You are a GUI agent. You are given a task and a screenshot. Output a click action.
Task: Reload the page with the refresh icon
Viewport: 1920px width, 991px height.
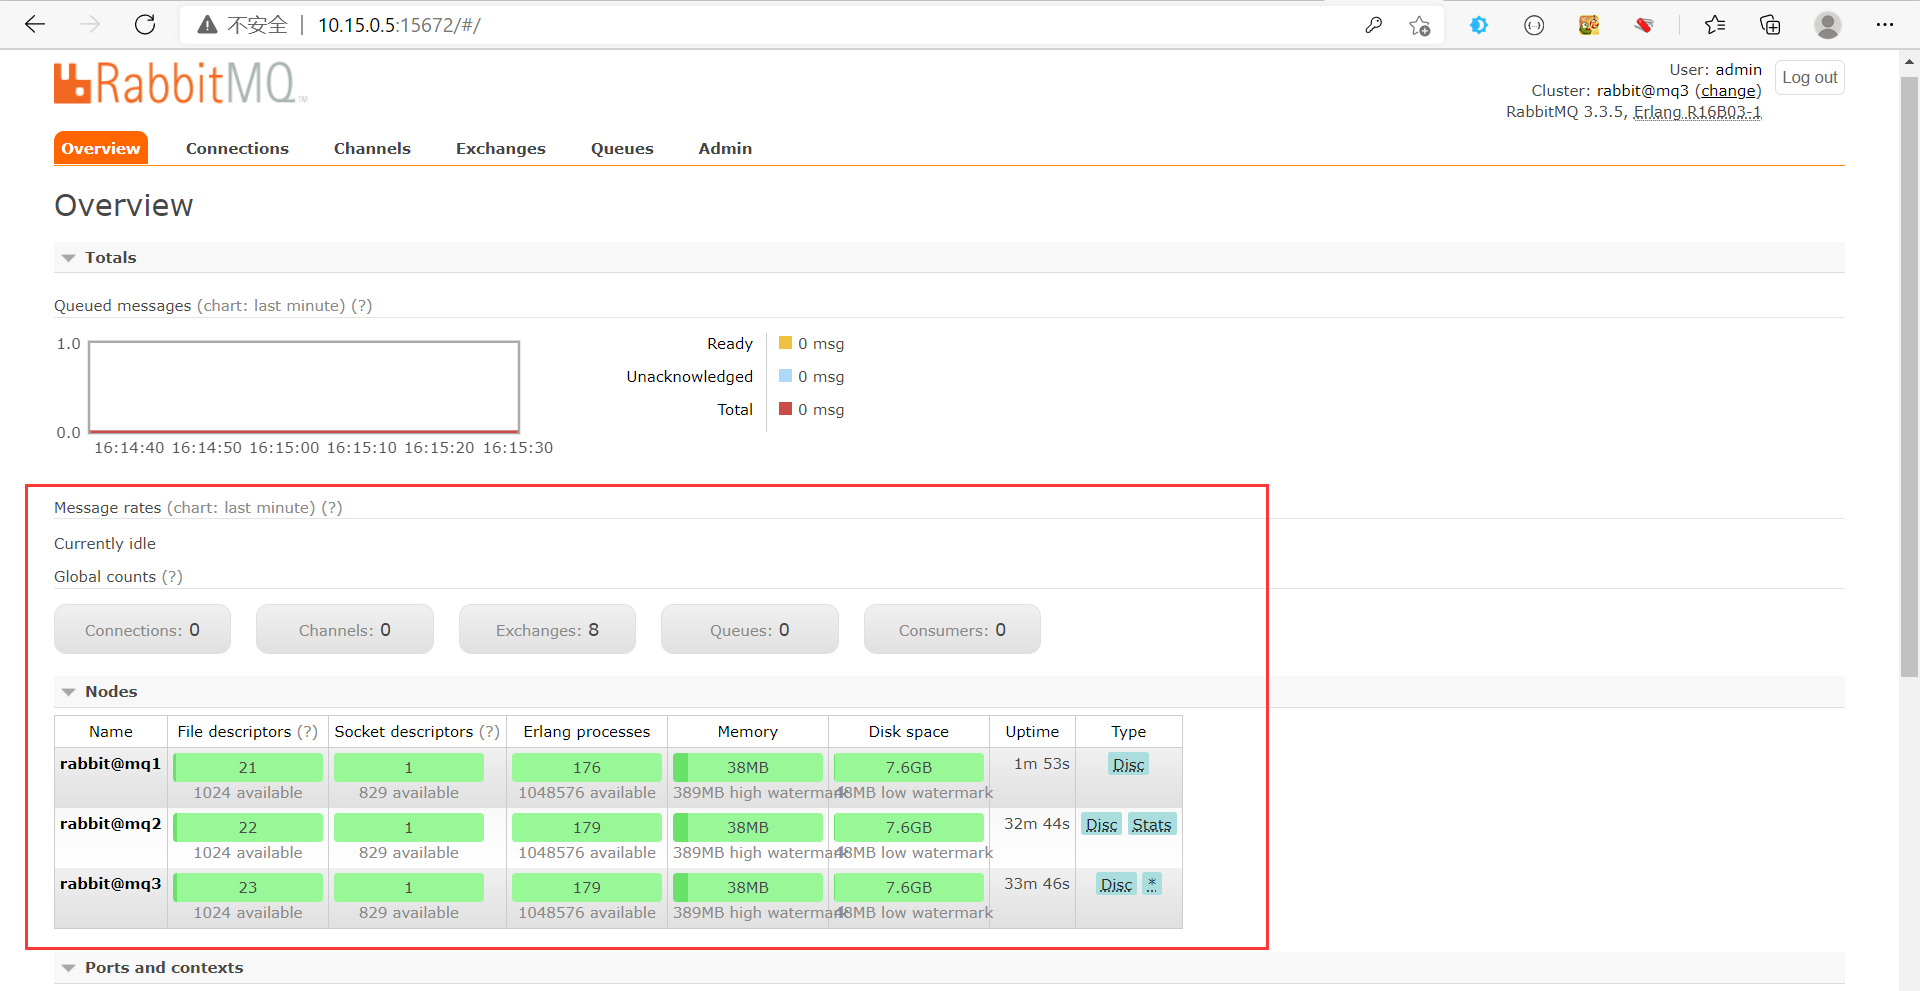coord(145,25)
